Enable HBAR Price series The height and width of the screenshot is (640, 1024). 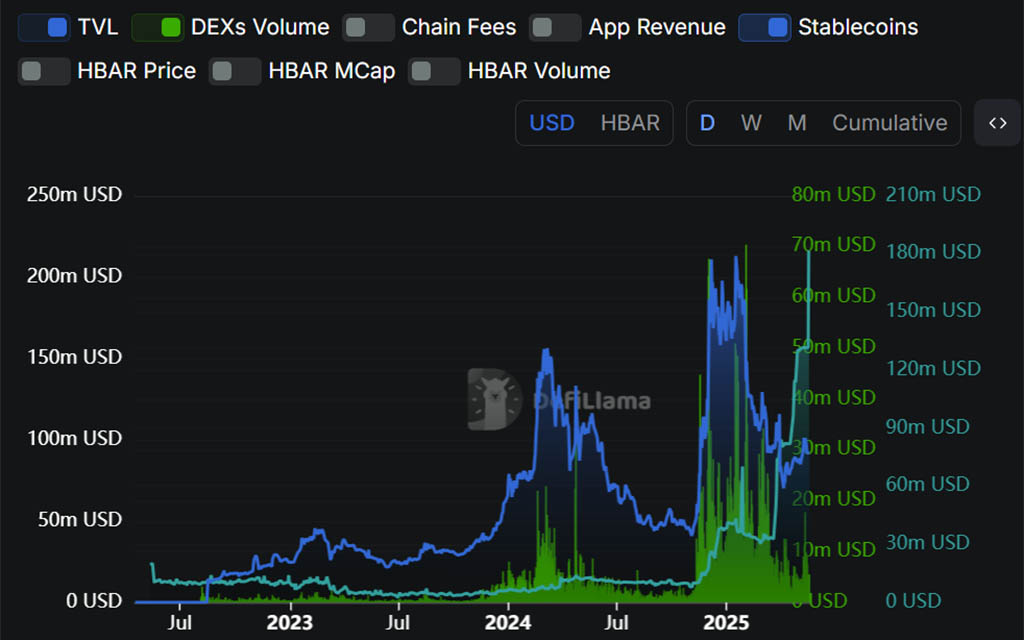coord(44,71)
